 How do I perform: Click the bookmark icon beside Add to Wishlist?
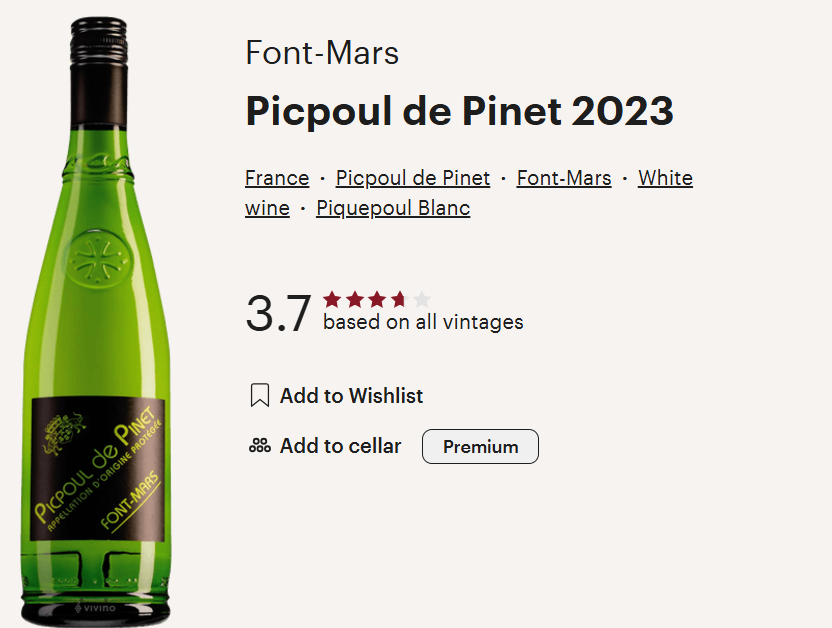pos(260,396)
